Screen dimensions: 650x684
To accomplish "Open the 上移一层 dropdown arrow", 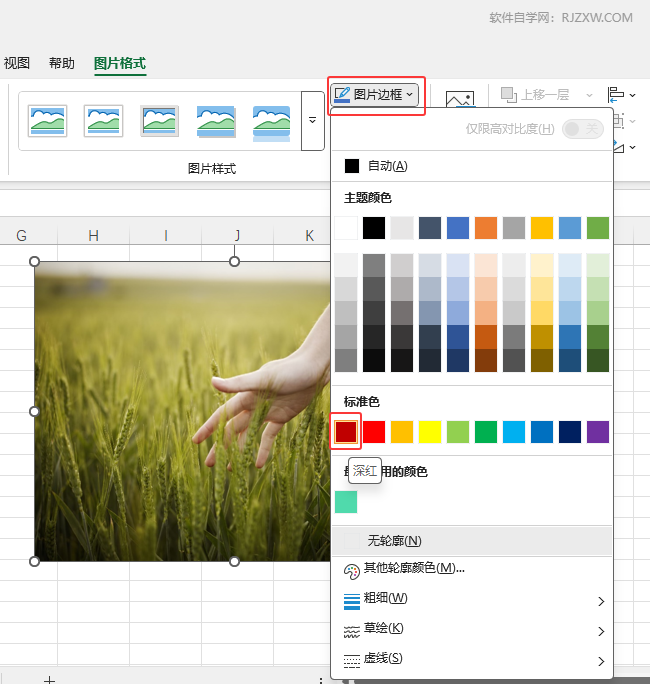I will coord(589,95).
